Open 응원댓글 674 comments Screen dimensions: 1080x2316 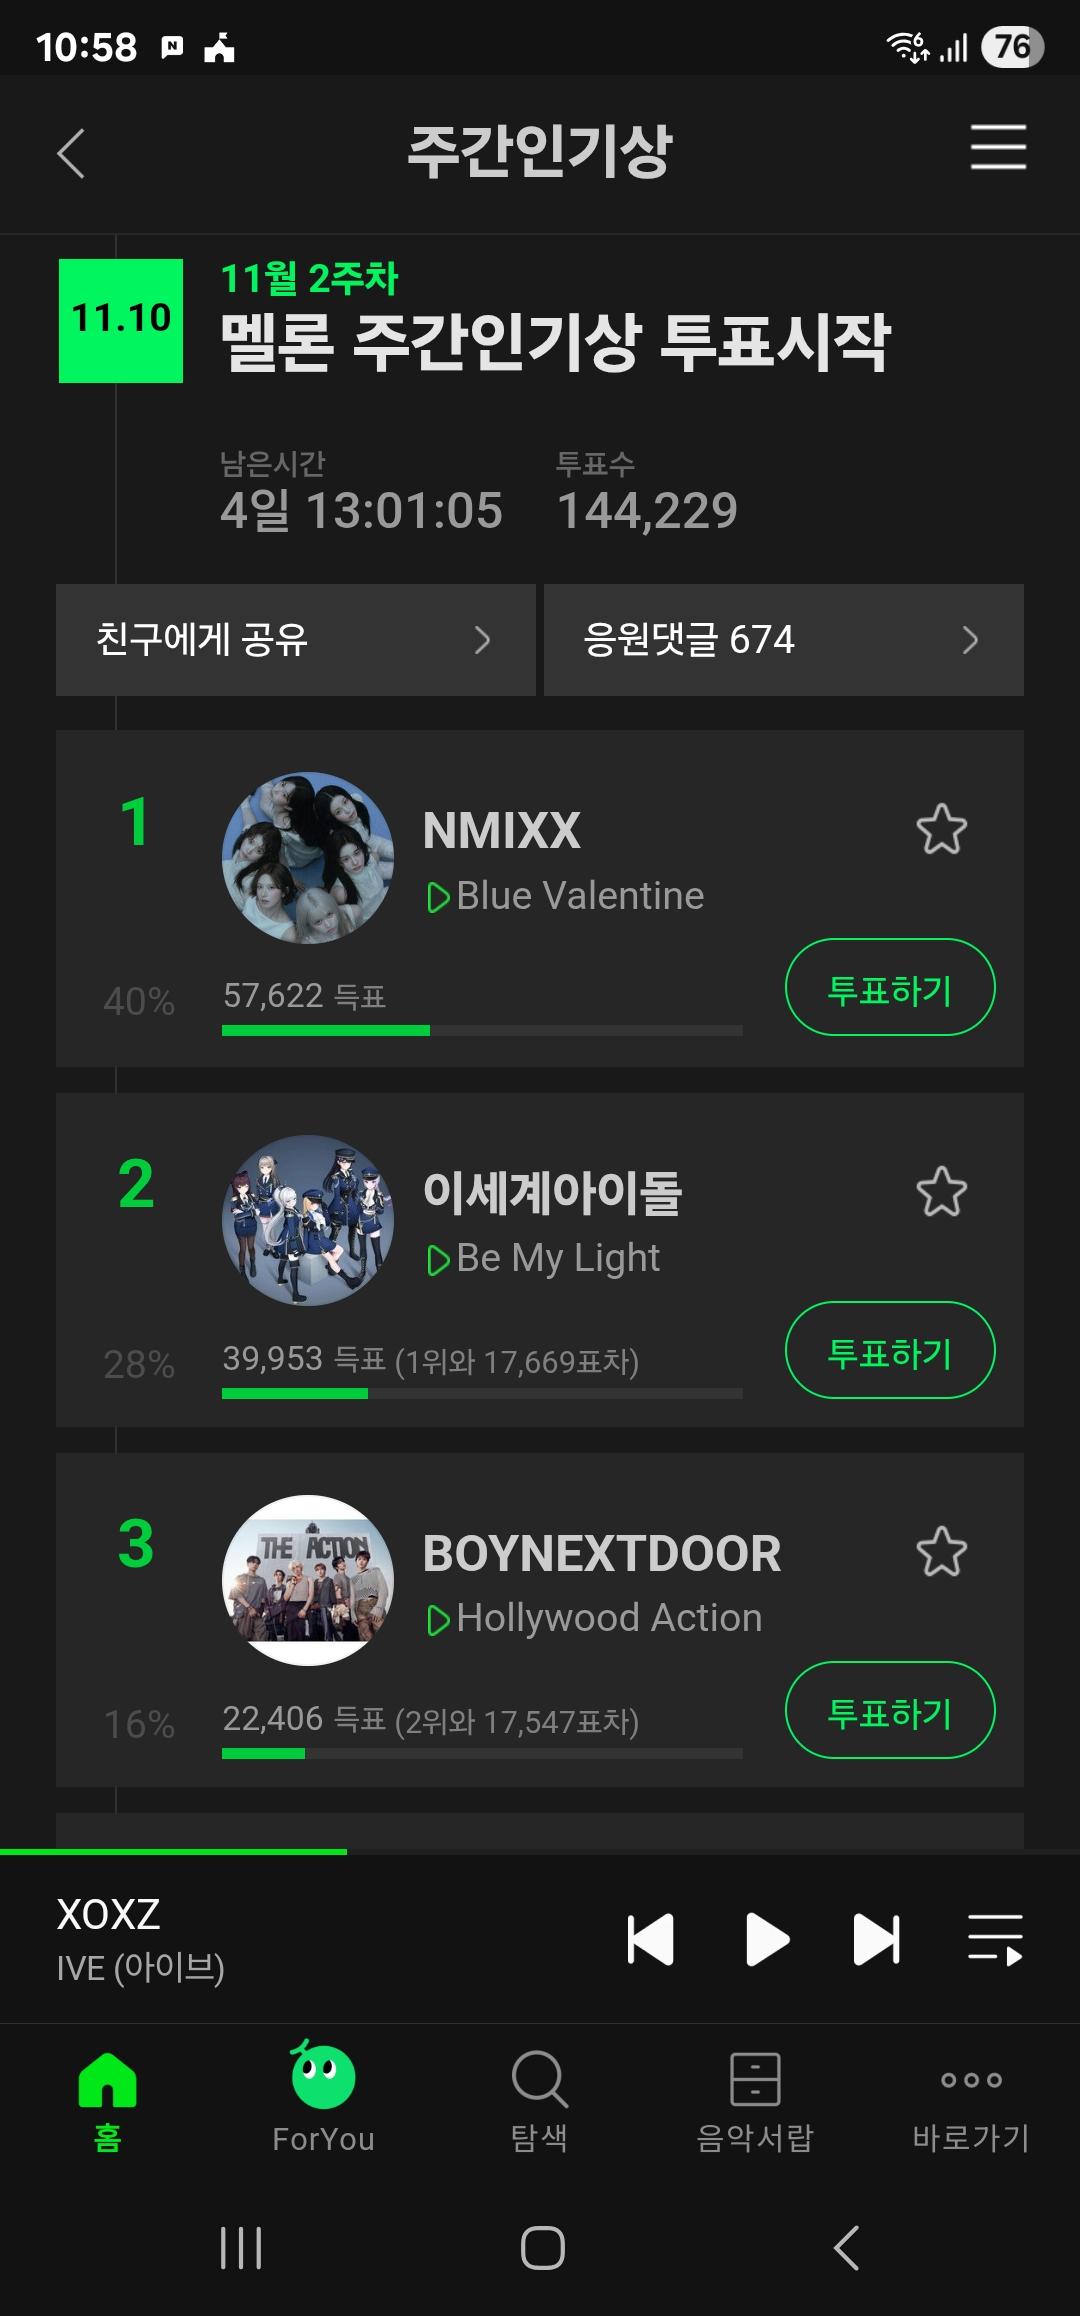(783, 640)
